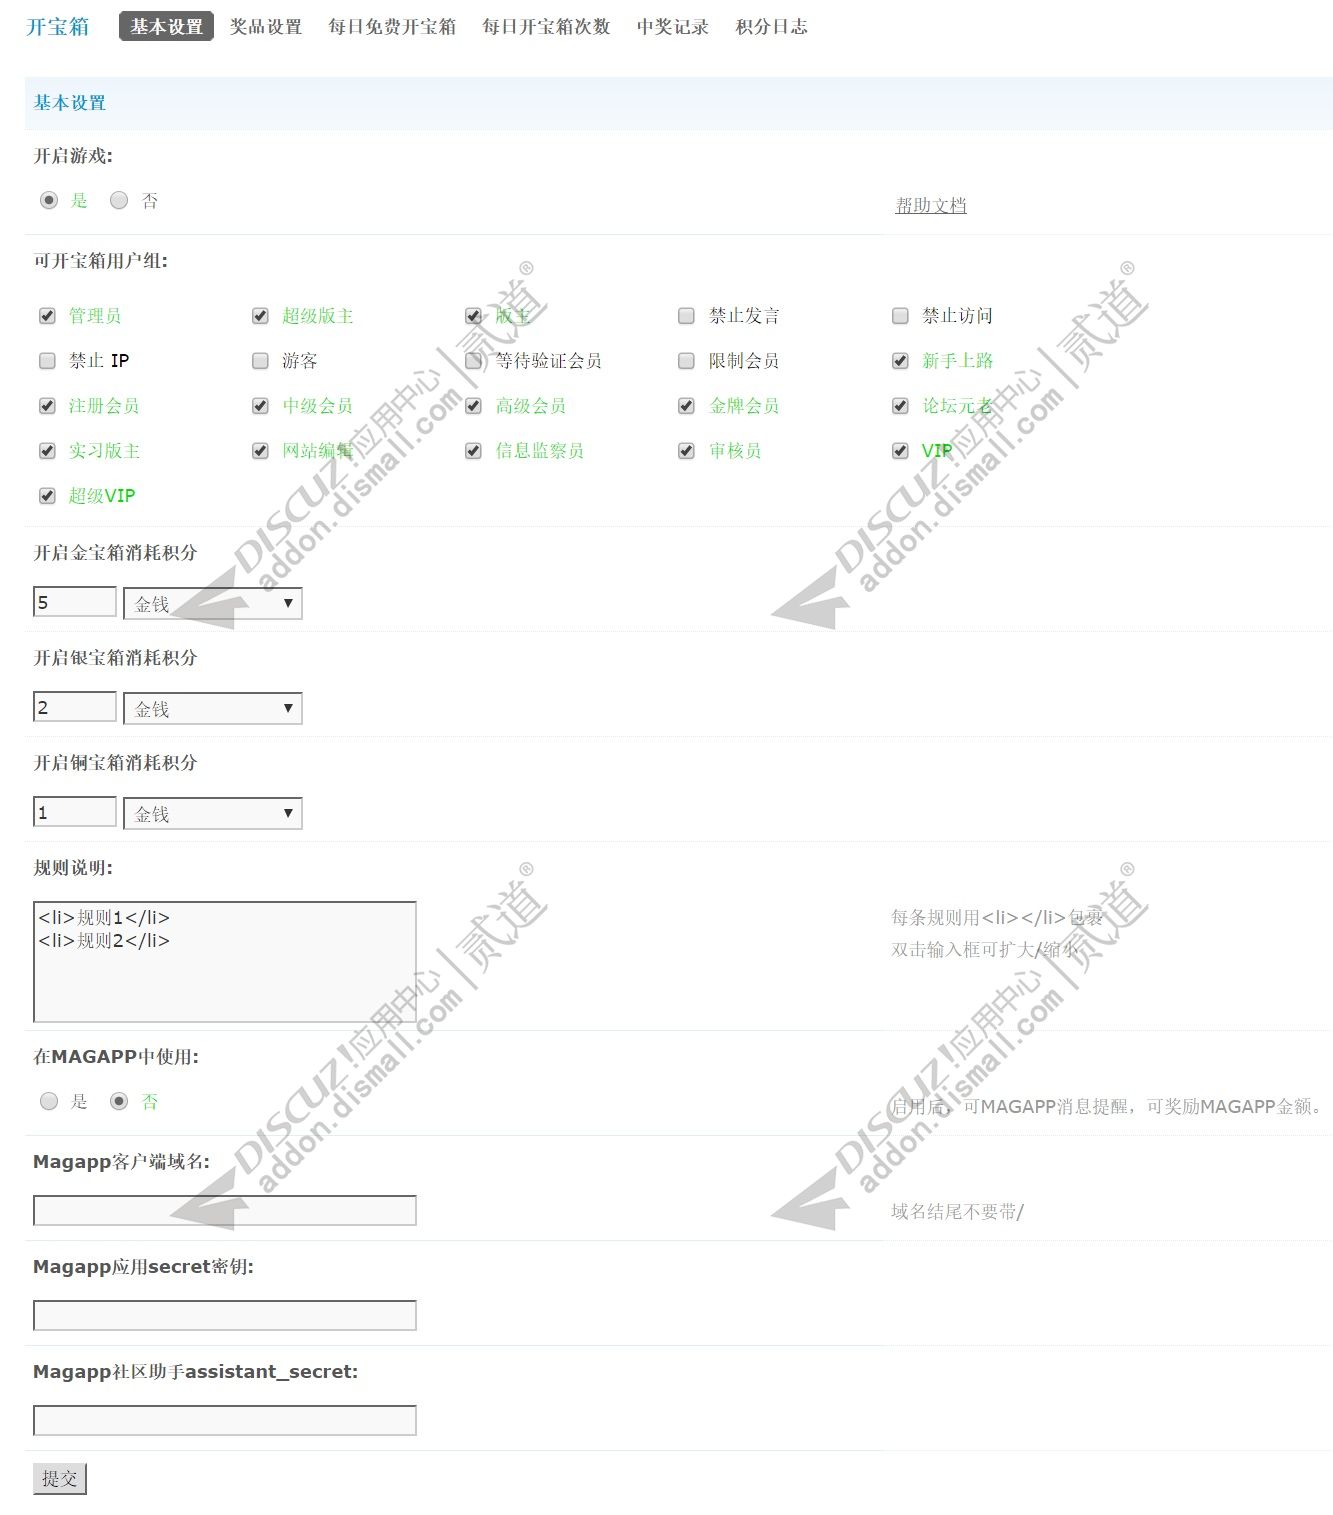Select 否 for 在MAGAPP中使用
This screenshot has width=1333, height=1515.
[x=119, y=1102]
